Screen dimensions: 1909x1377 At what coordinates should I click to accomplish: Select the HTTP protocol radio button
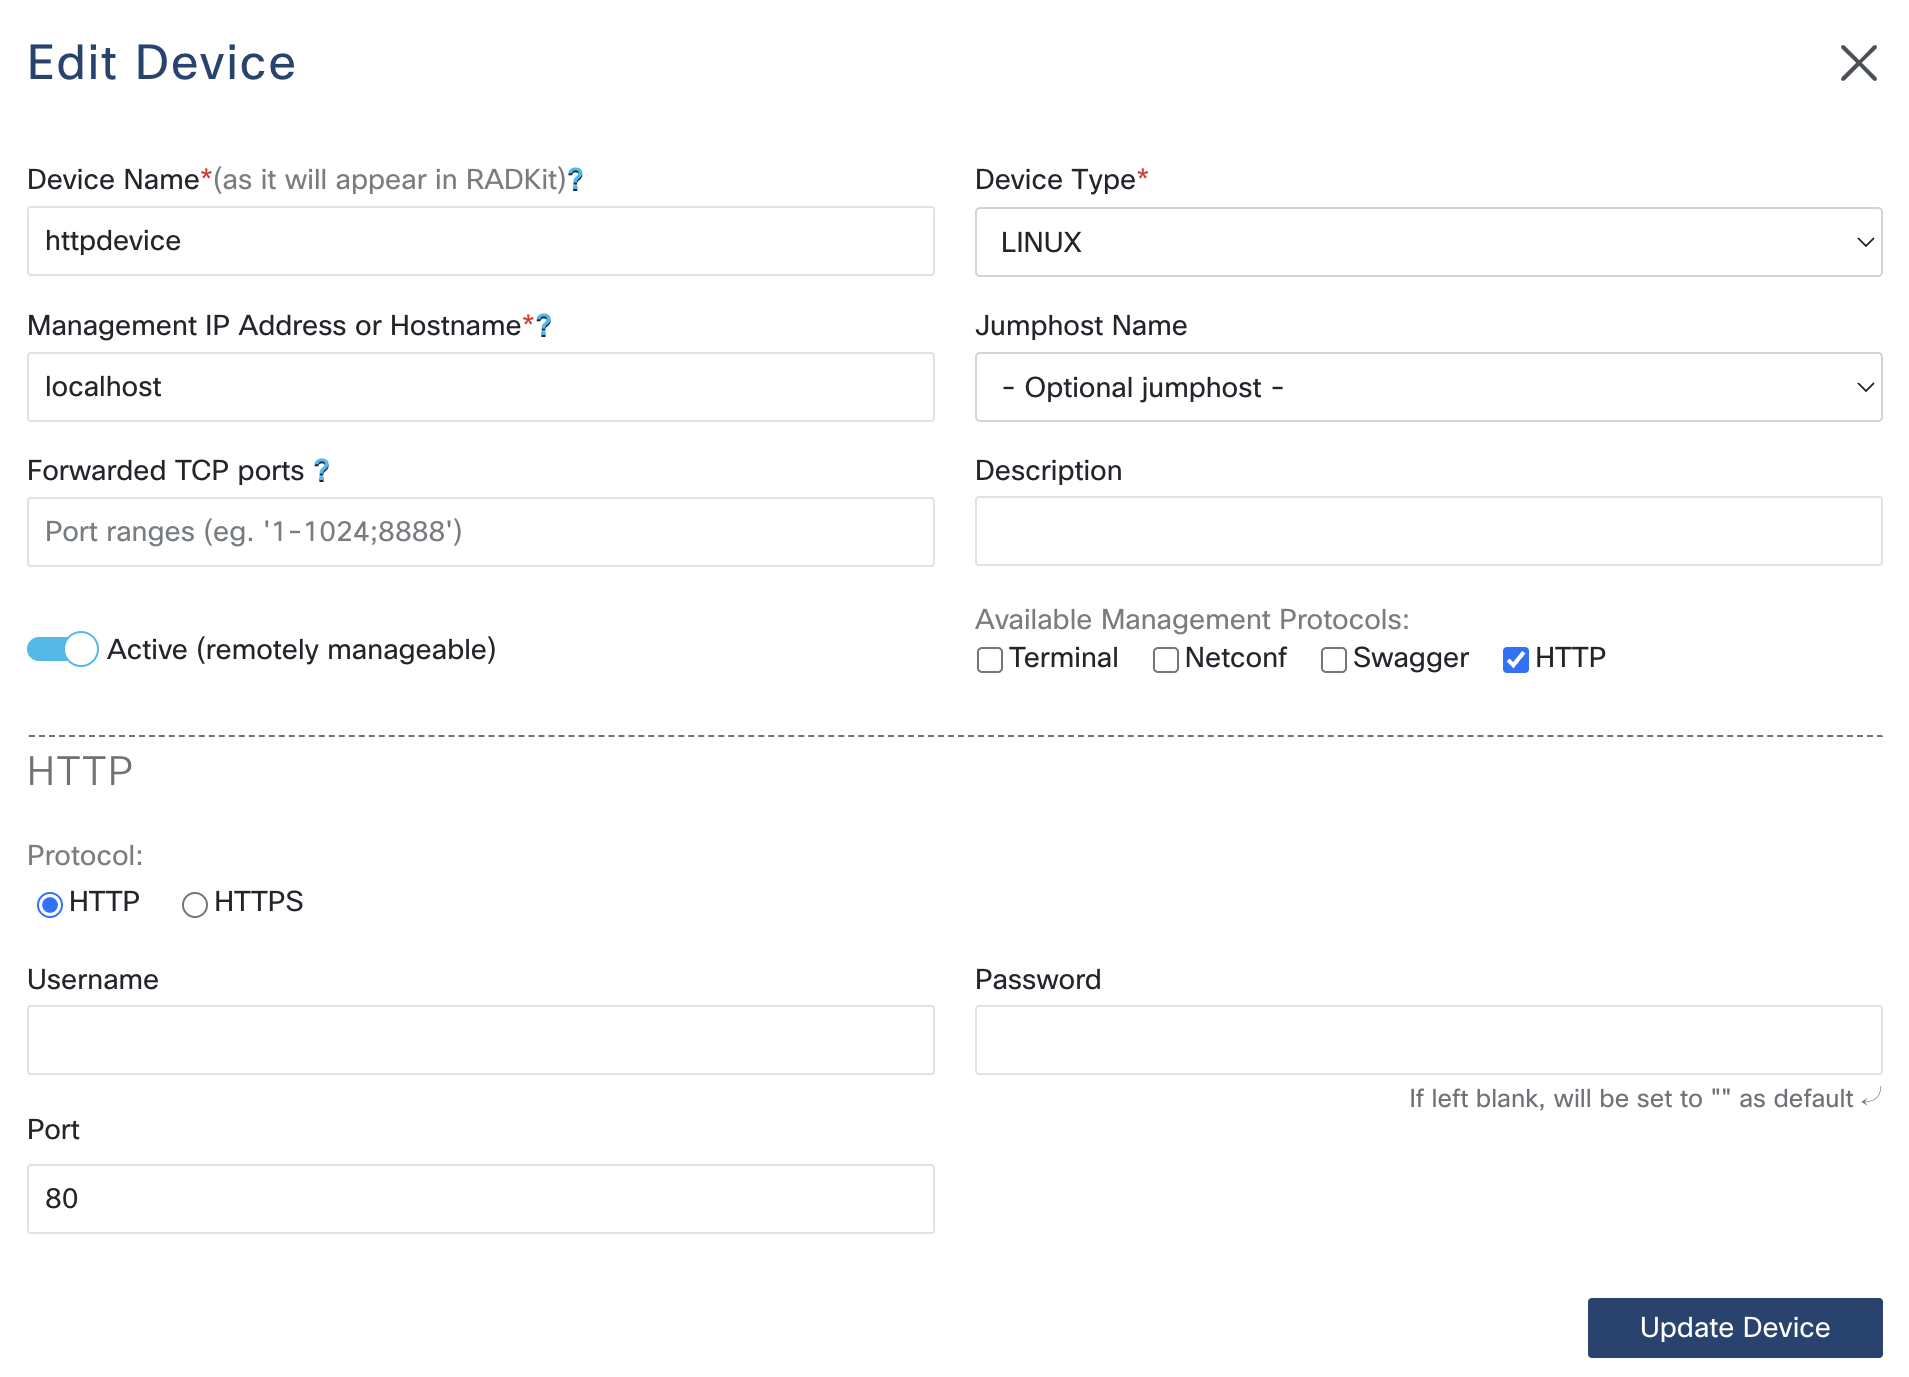point(50,905)
